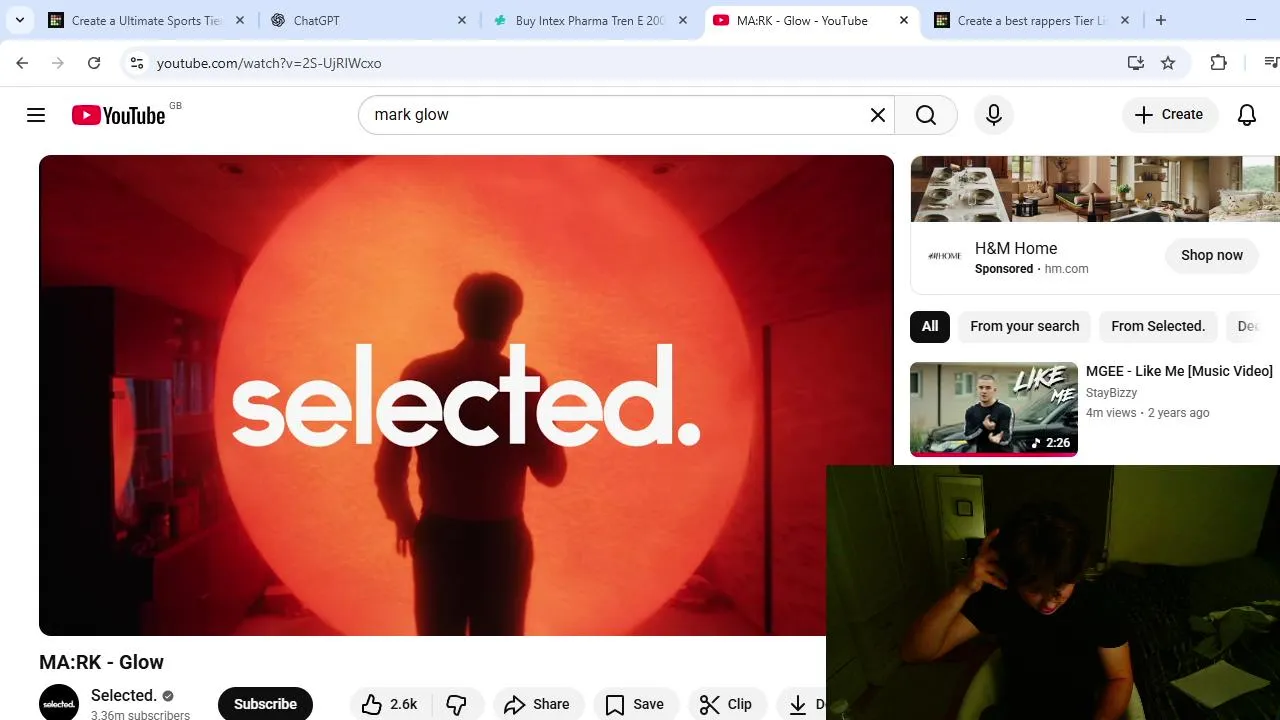Close the ChatGPT tab
Image resolution: width=1280 pixels, height=720 pixels.
pyautogui.click(x=462, y=20)
